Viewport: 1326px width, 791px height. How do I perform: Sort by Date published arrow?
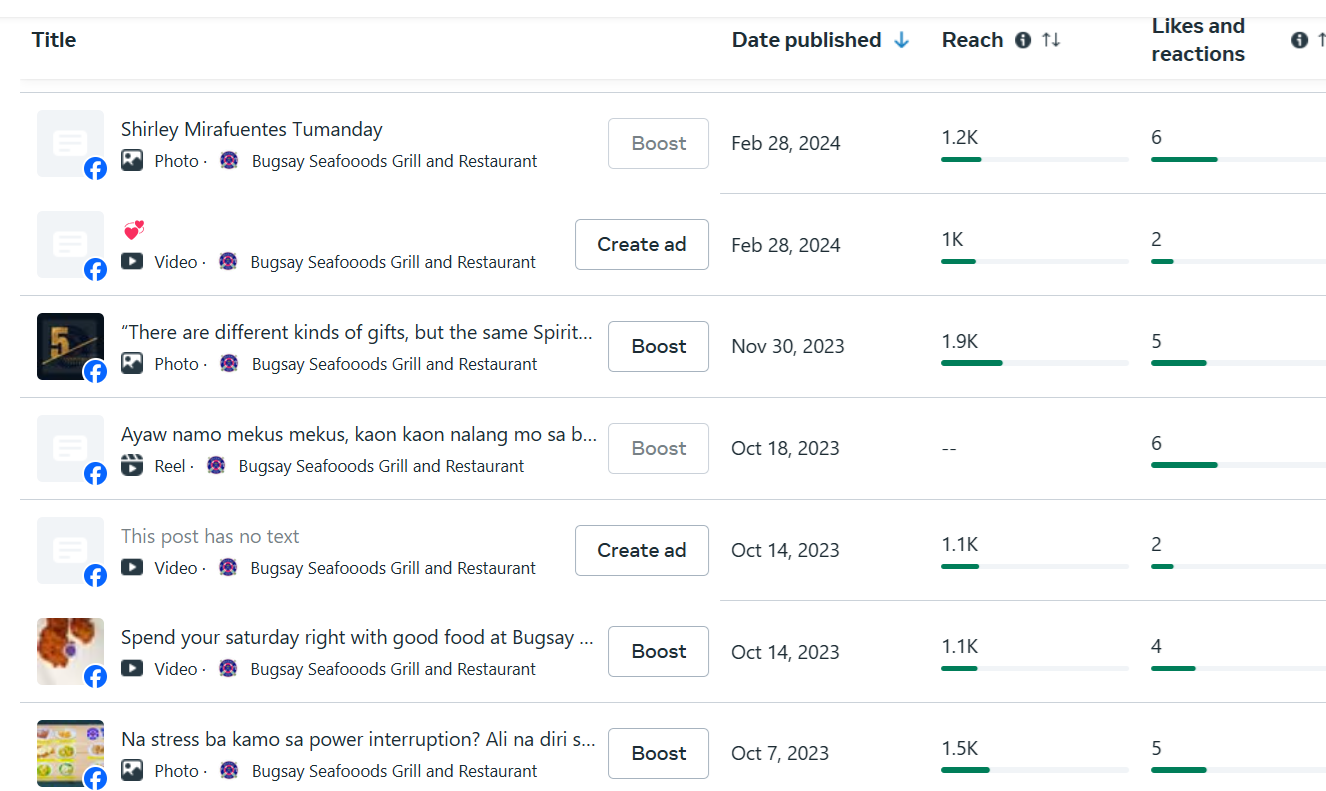(x=902, y=40)
